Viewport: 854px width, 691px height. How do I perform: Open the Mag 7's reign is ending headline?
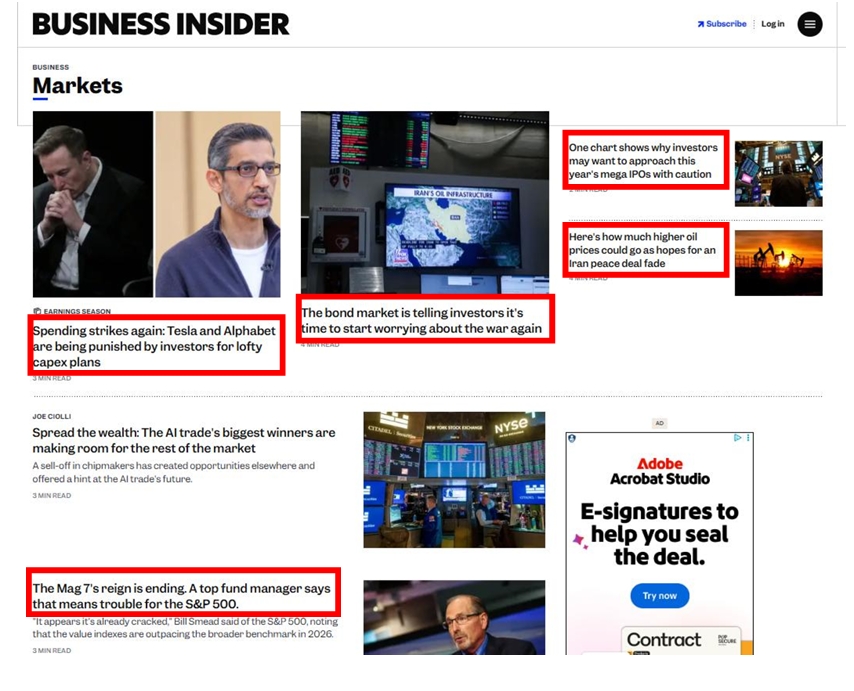pos(181,596)
